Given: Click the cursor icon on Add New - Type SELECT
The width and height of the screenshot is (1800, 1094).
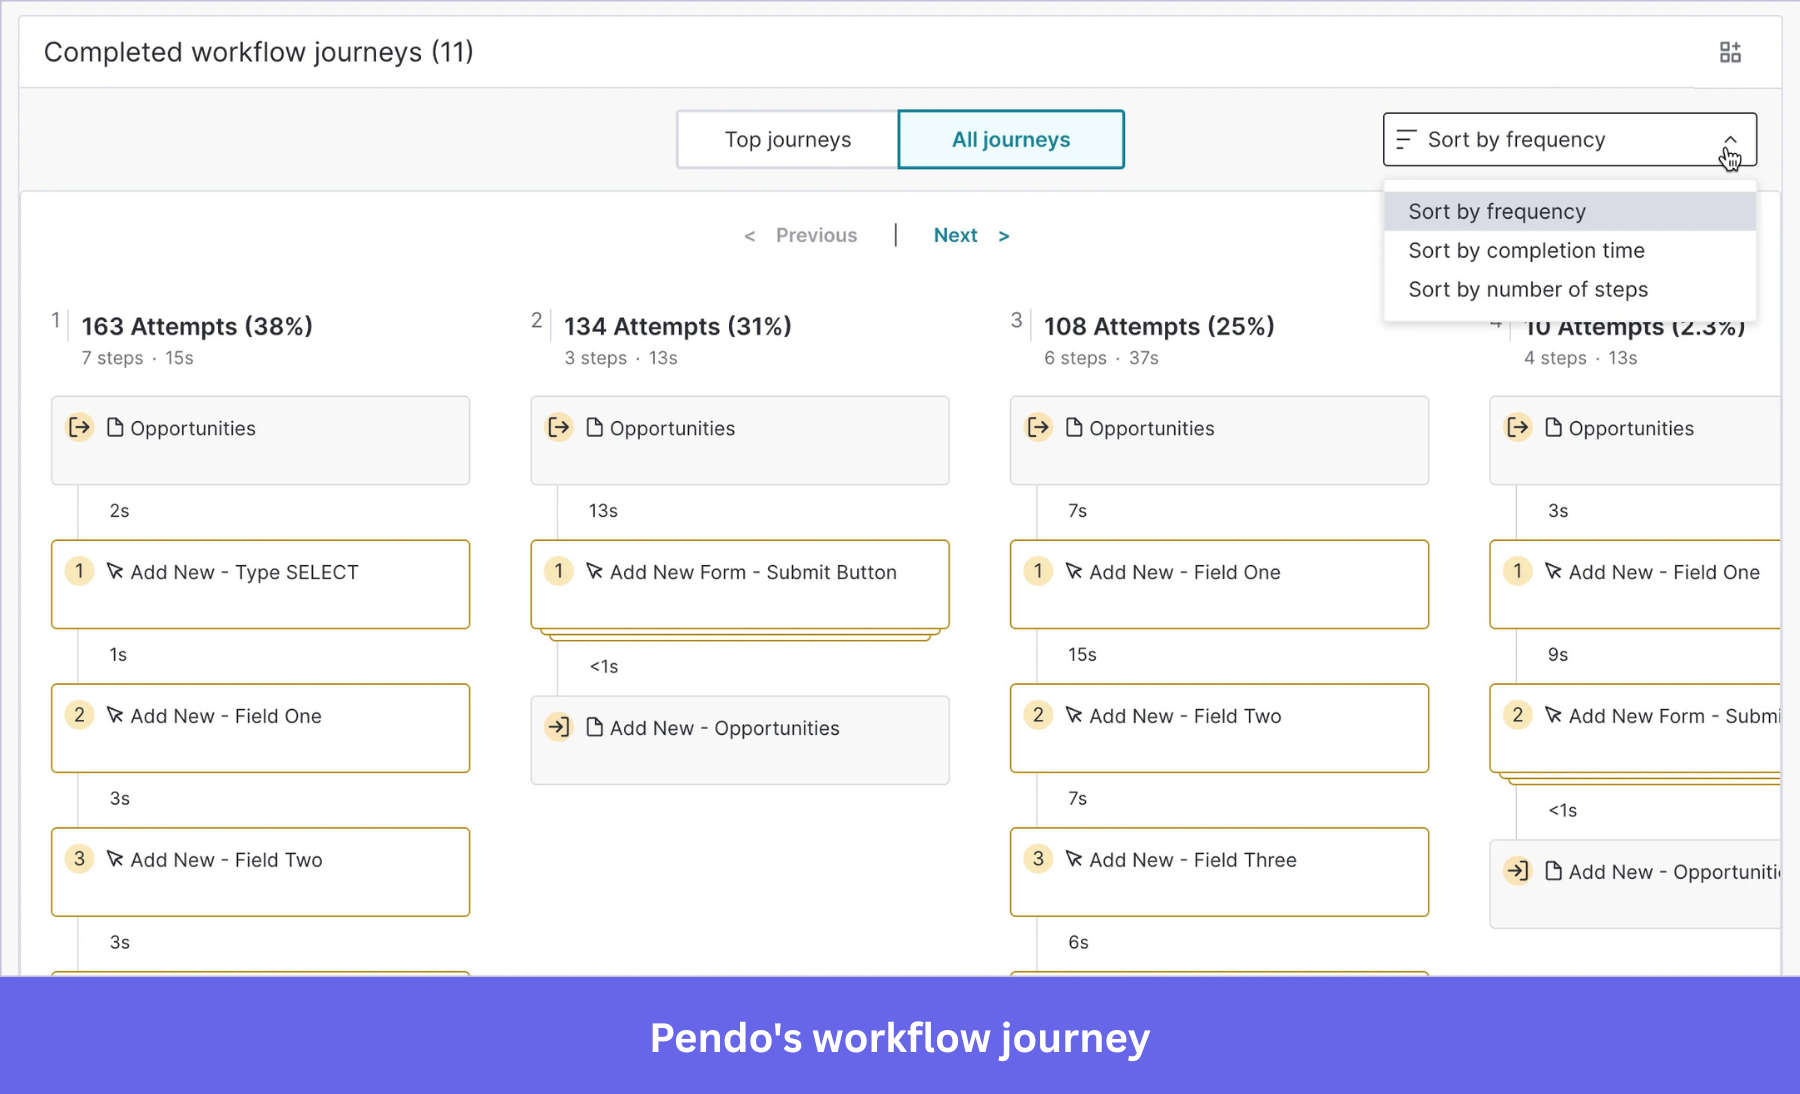Looking at the screenshot, I should click(115, 571).
